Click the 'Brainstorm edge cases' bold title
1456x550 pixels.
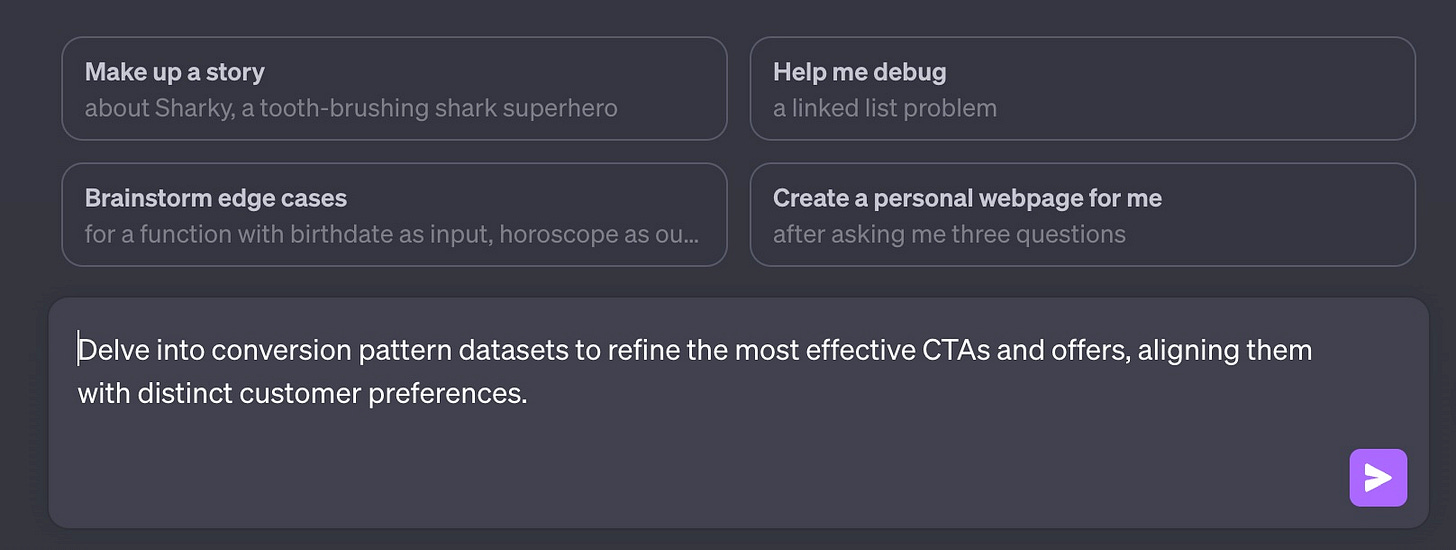coord(216,198)
